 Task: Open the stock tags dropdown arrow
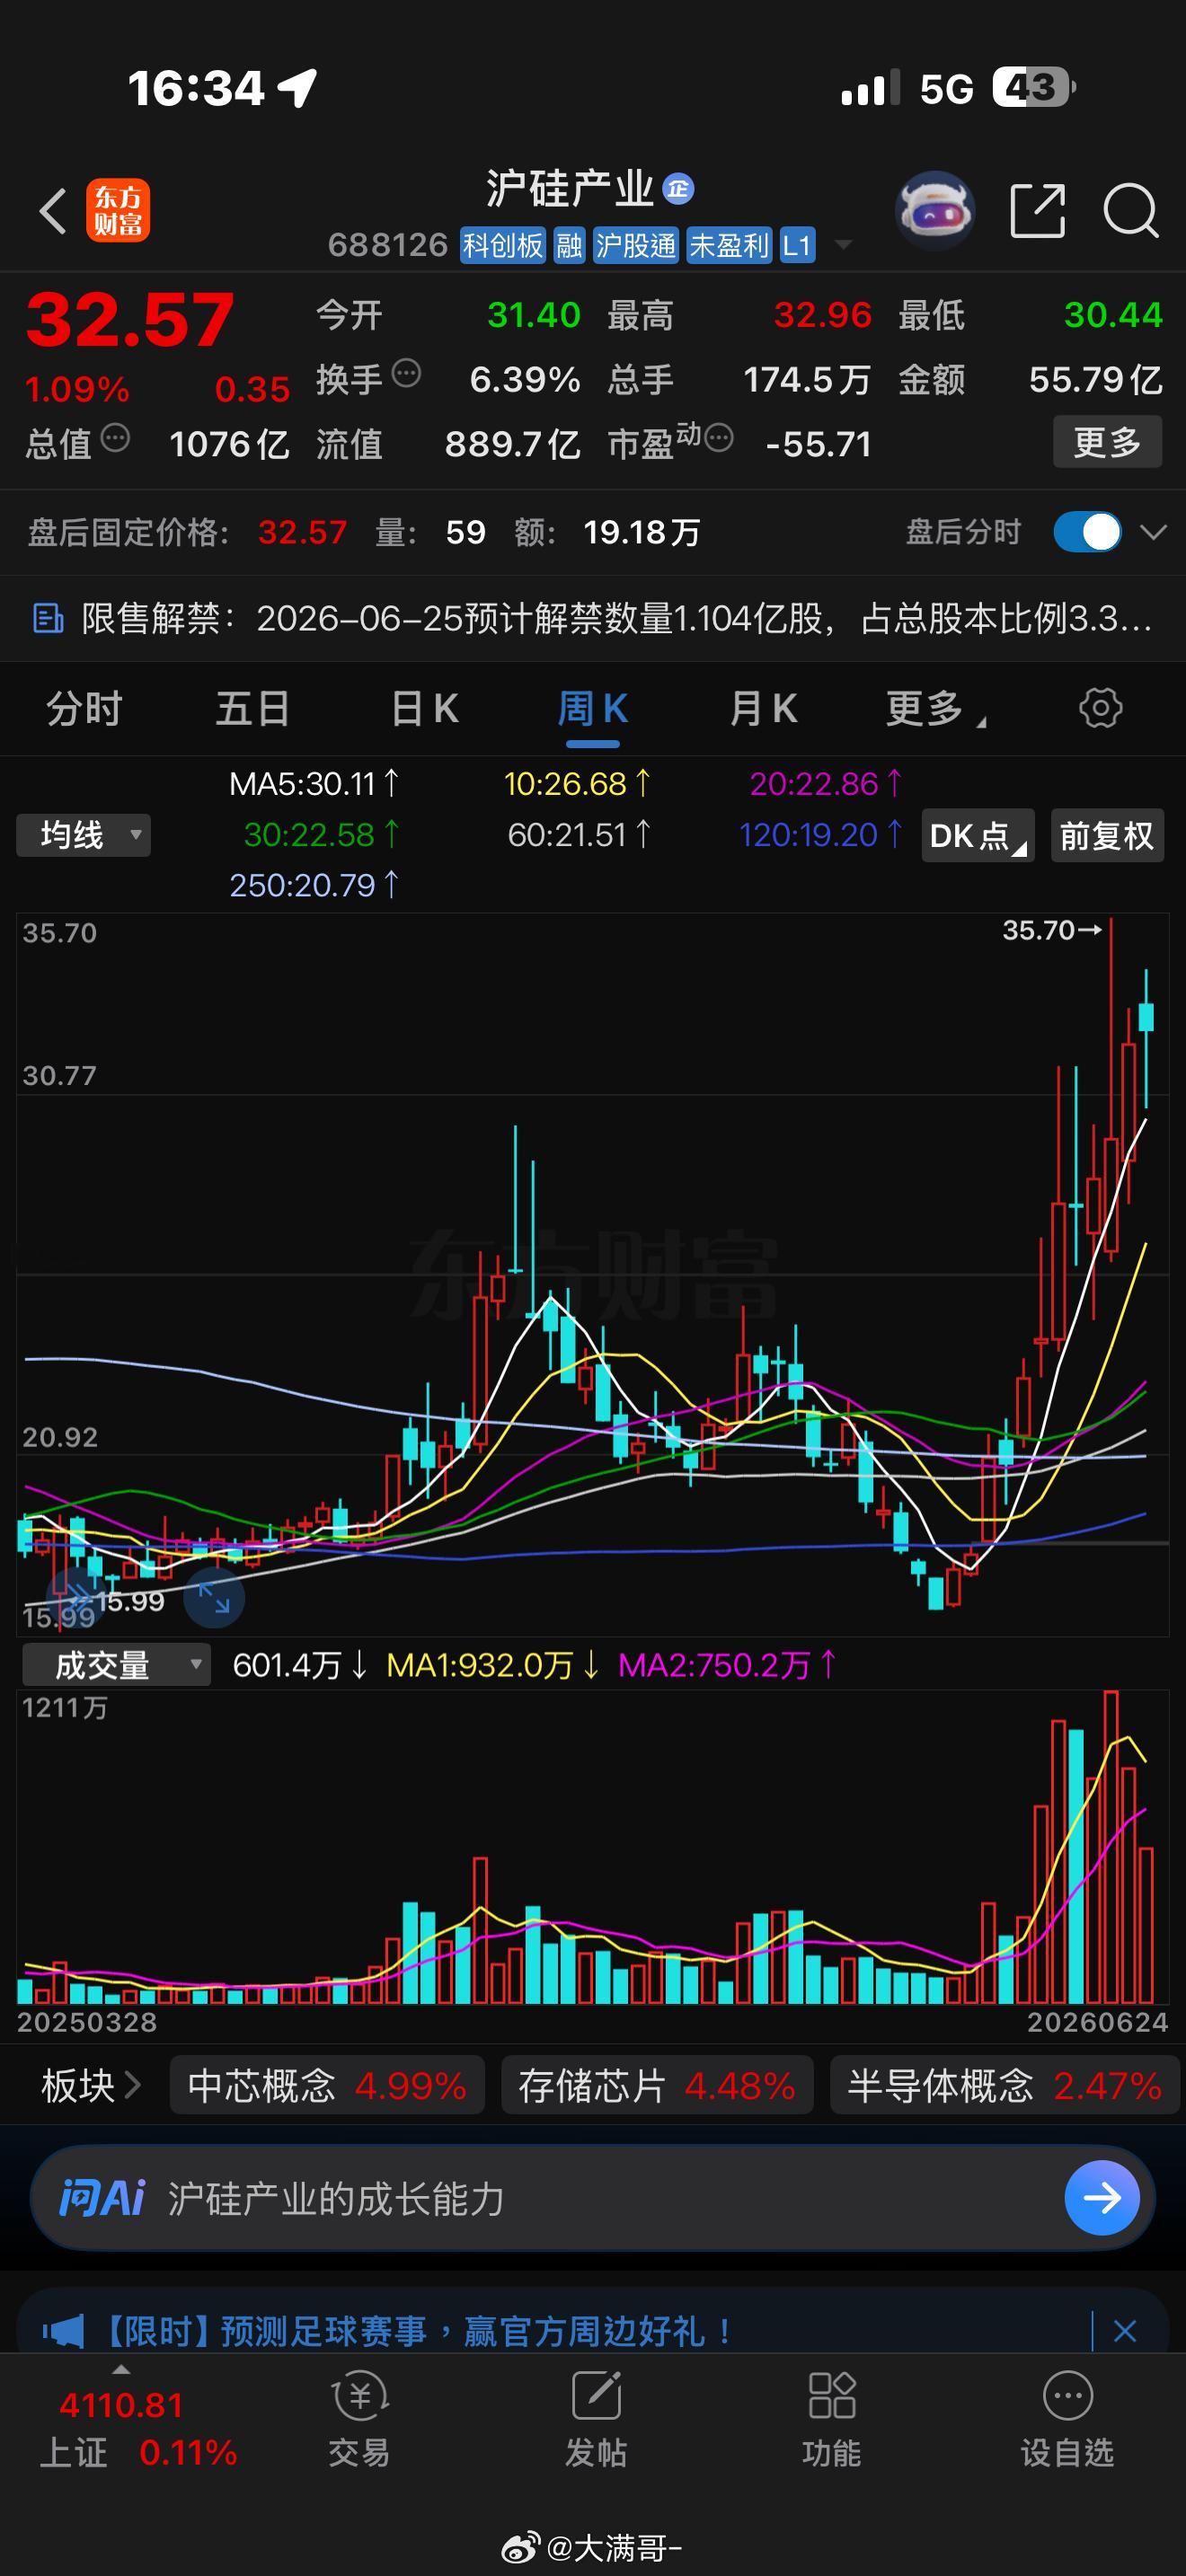pos(843,244)
